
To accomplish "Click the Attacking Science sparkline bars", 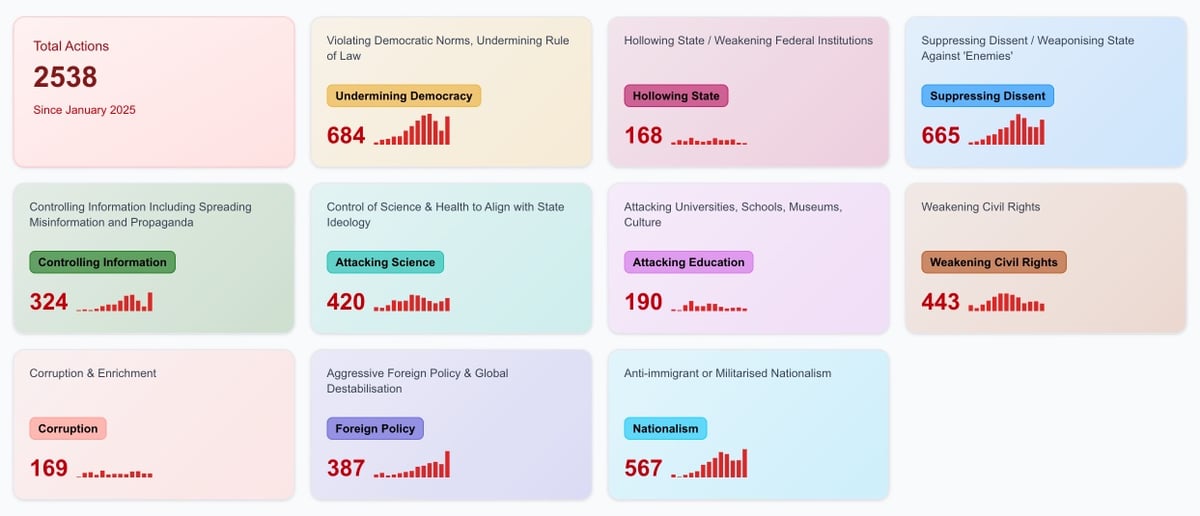I will coord(412,303).
